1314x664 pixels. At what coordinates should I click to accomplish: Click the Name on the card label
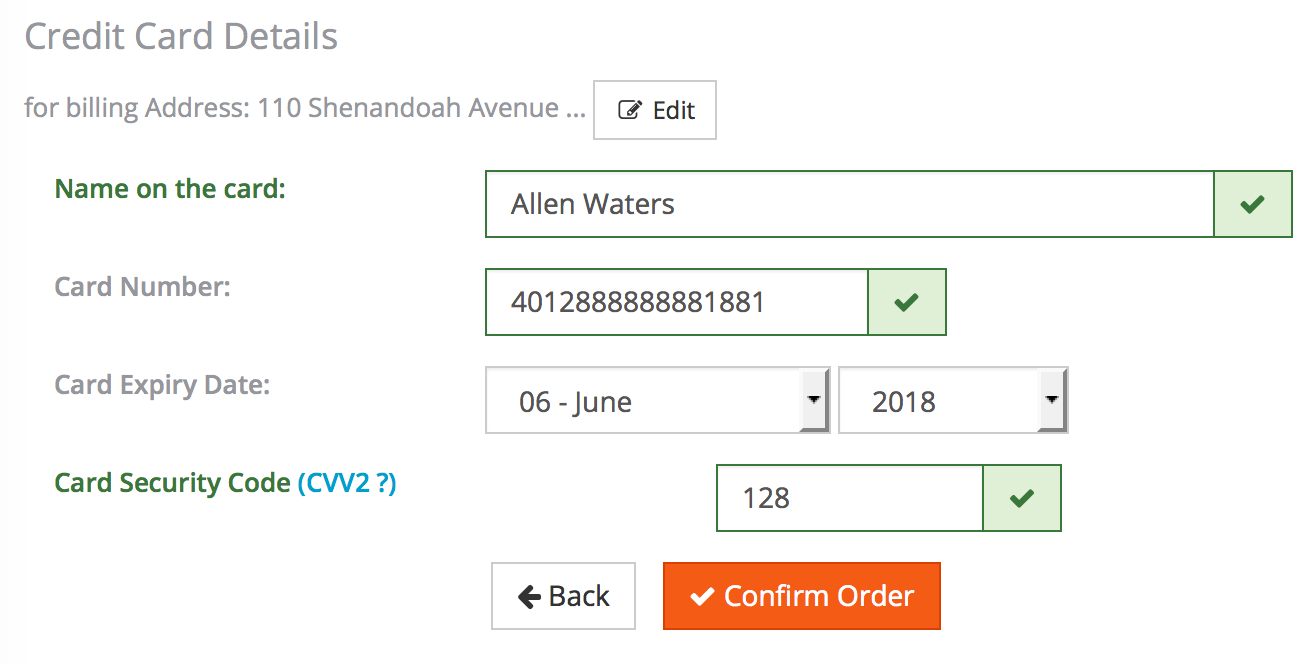point(170,188)
